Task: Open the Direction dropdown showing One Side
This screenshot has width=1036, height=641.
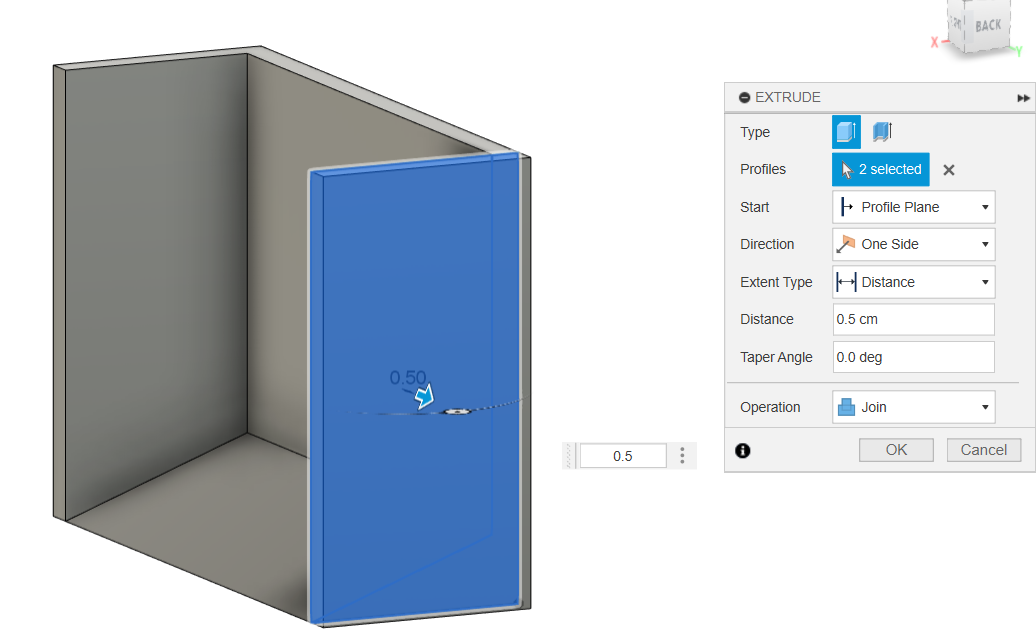Action: 913,244
